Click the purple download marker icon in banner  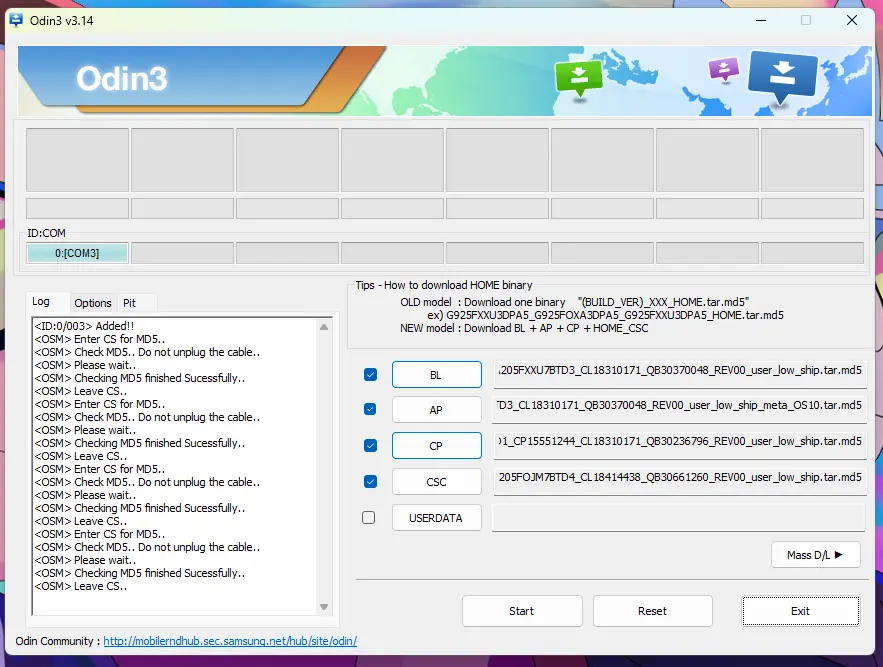[724, 70]
